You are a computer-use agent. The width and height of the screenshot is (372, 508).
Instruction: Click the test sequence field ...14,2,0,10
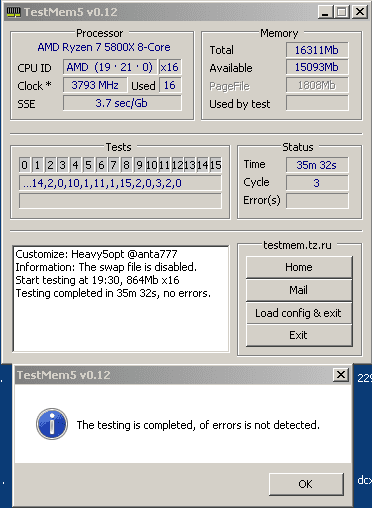[120, 183]
